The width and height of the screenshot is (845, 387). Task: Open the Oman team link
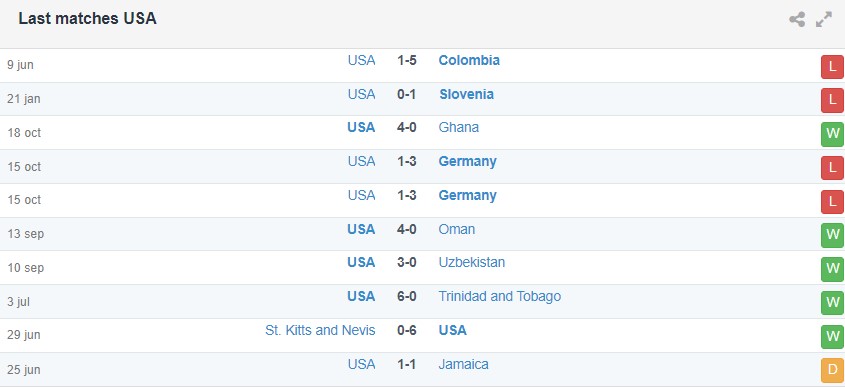[x=456, y=230]
